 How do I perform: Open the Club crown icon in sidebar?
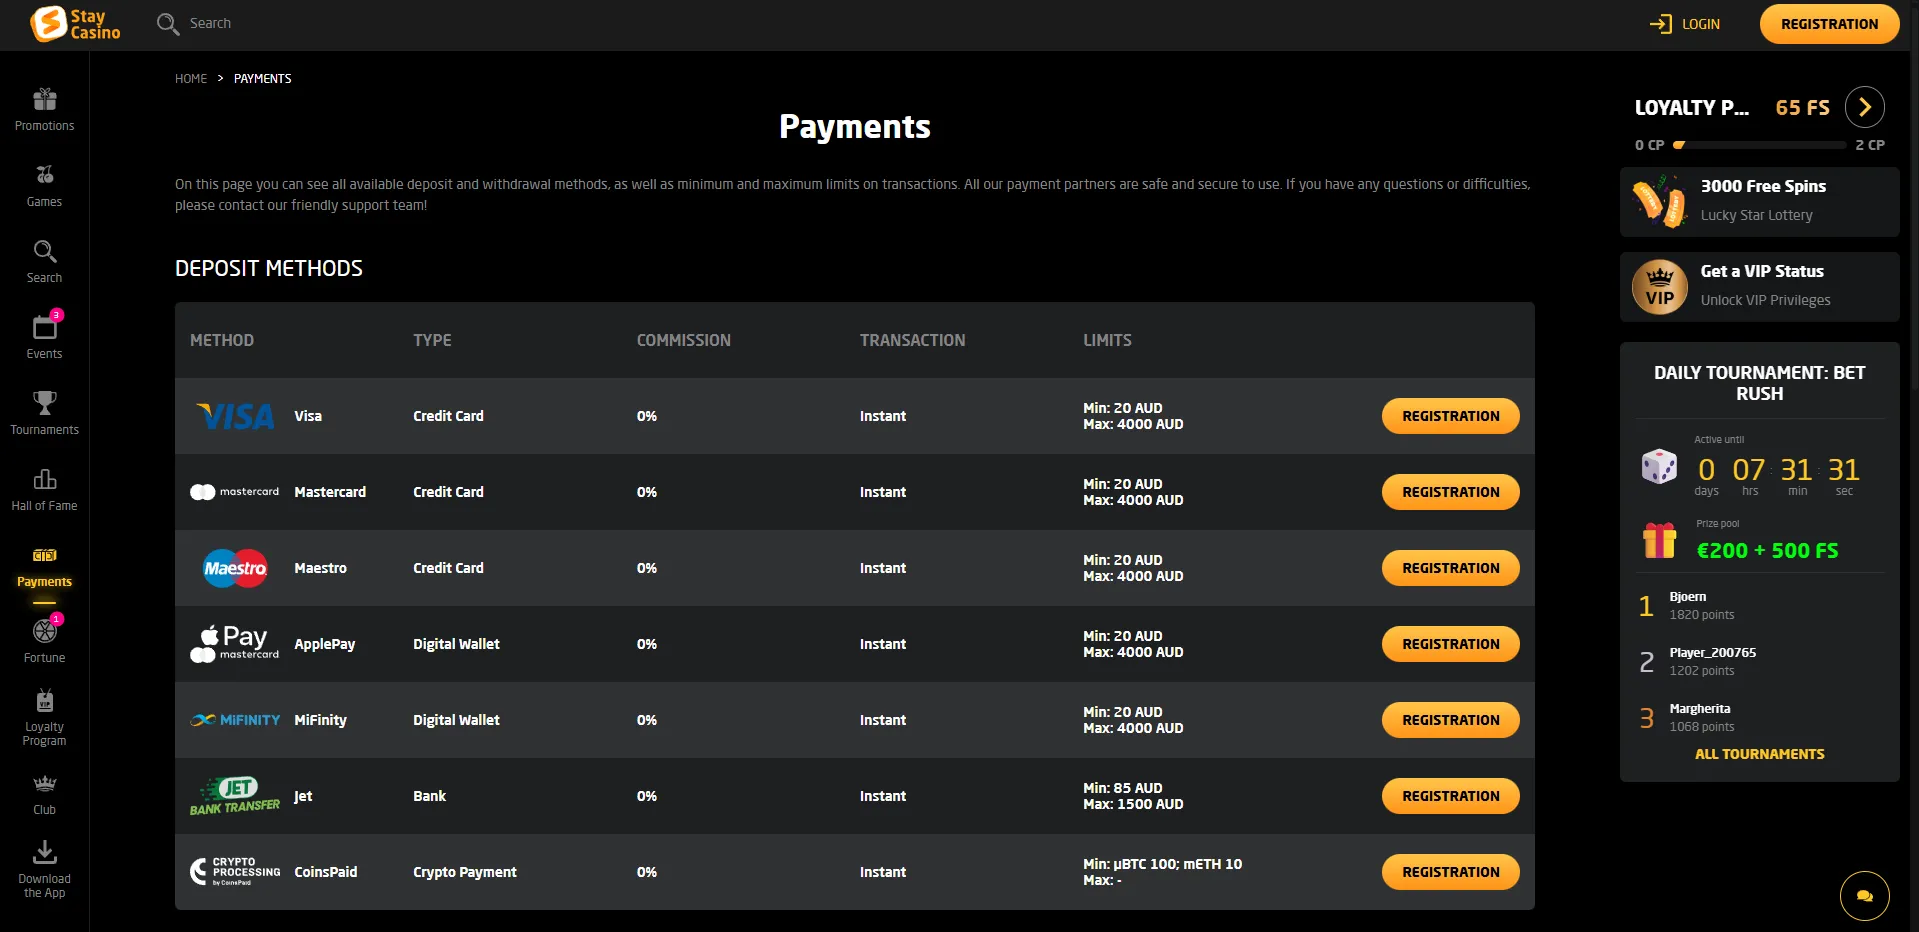pyautogui.click(x=44, y=784)
